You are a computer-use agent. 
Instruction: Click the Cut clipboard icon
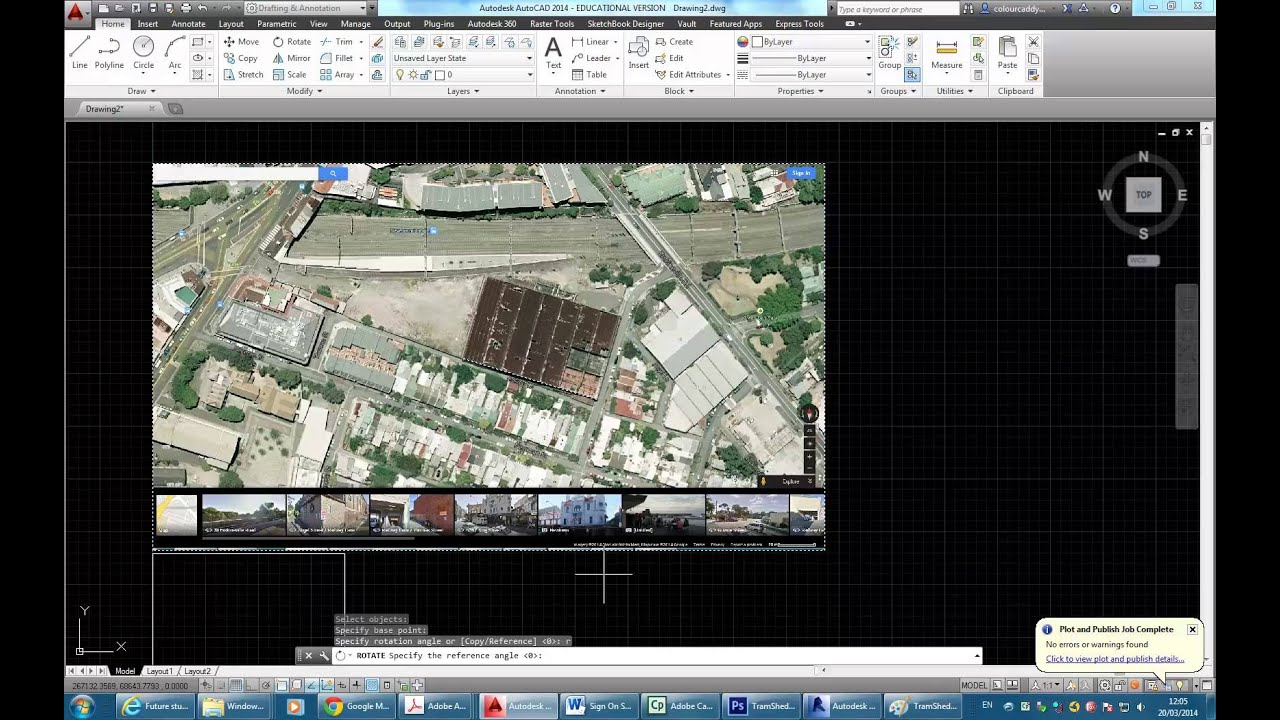click(1033, 42)
